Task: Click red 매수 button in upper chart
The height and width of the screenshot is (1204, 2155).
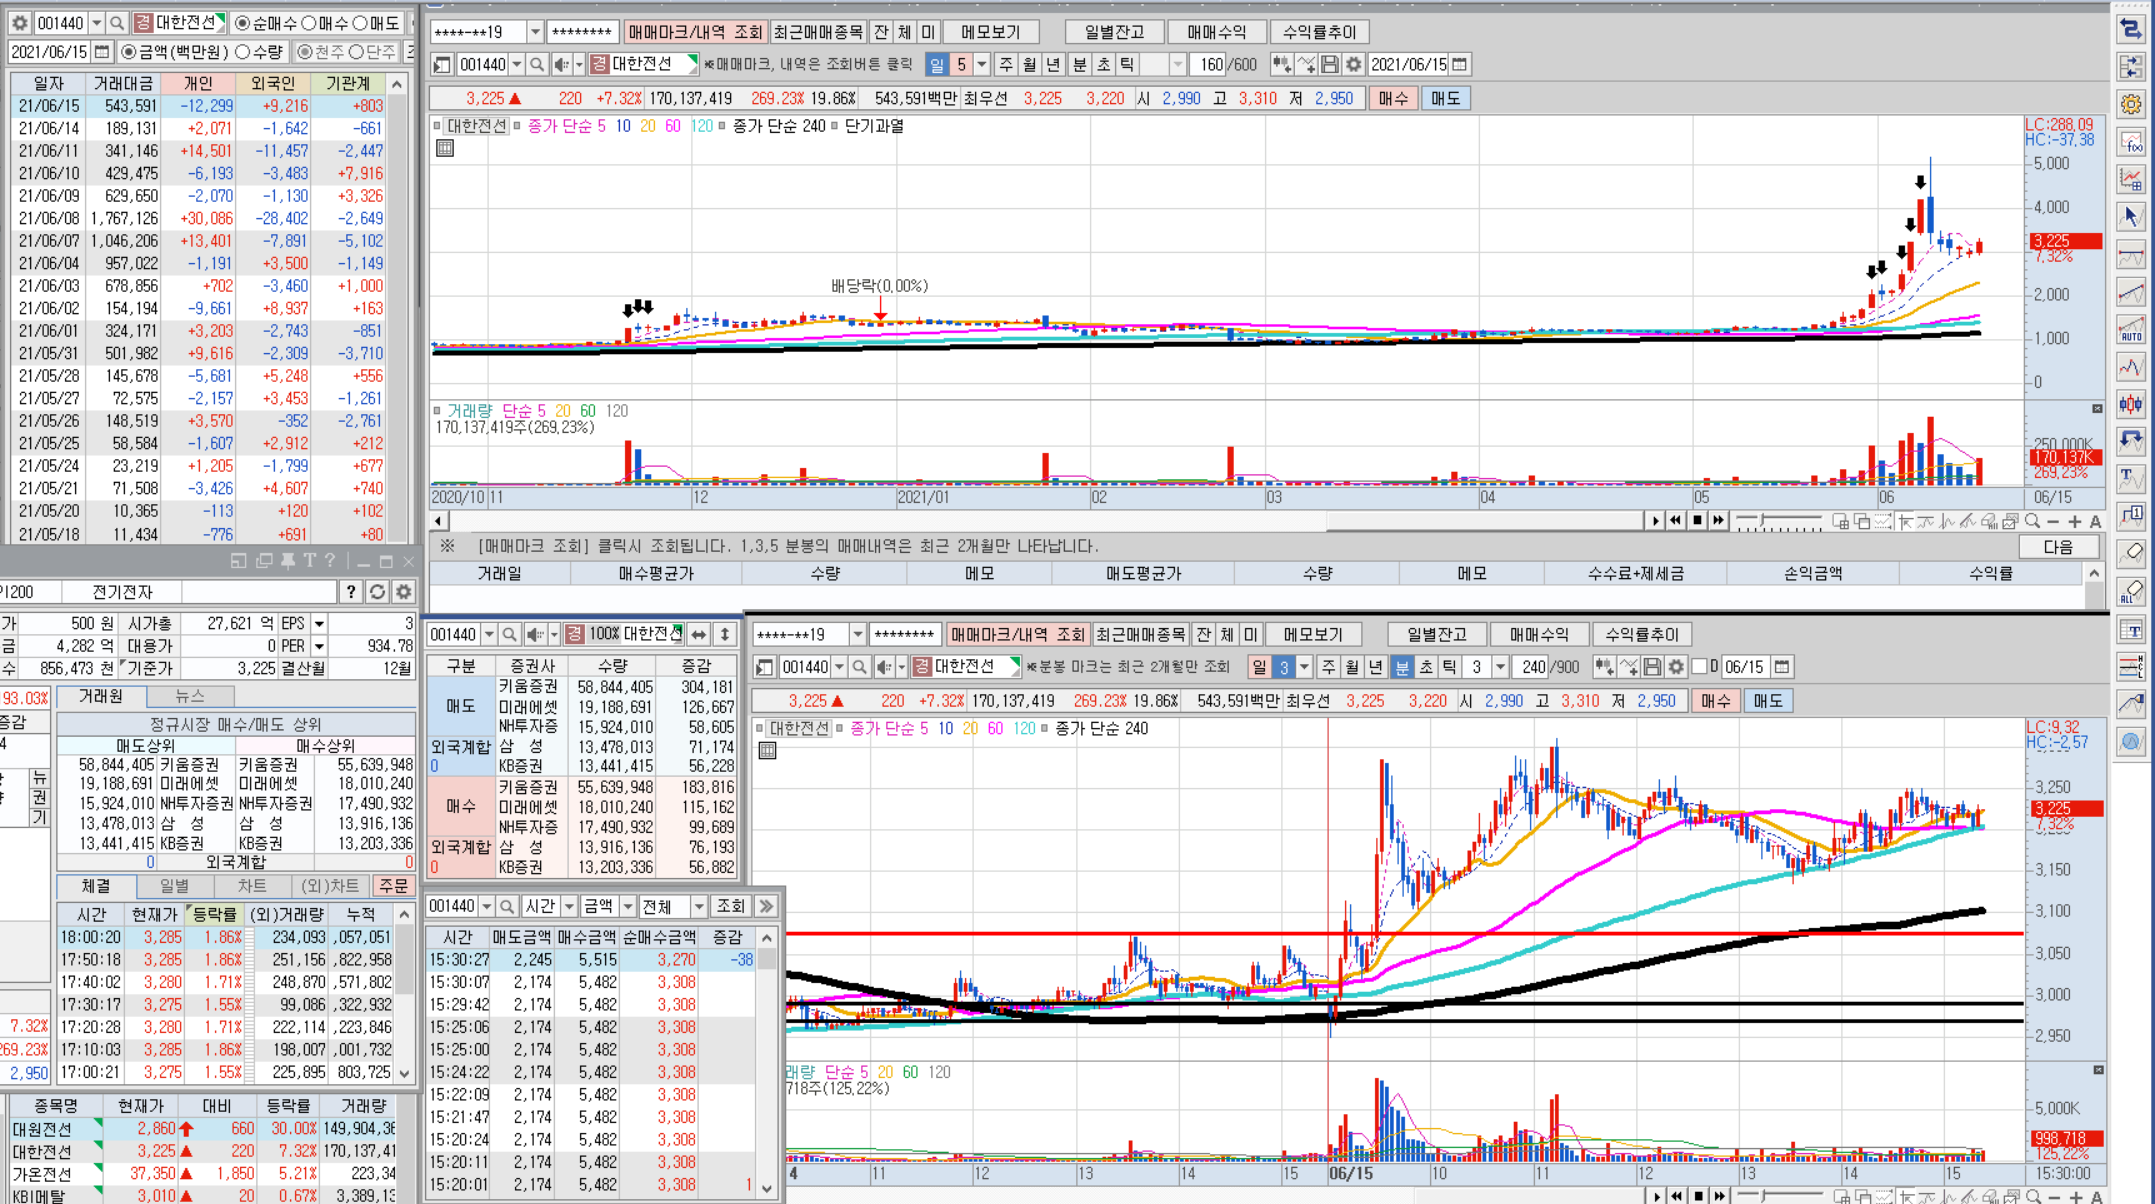Action: 1392,98
